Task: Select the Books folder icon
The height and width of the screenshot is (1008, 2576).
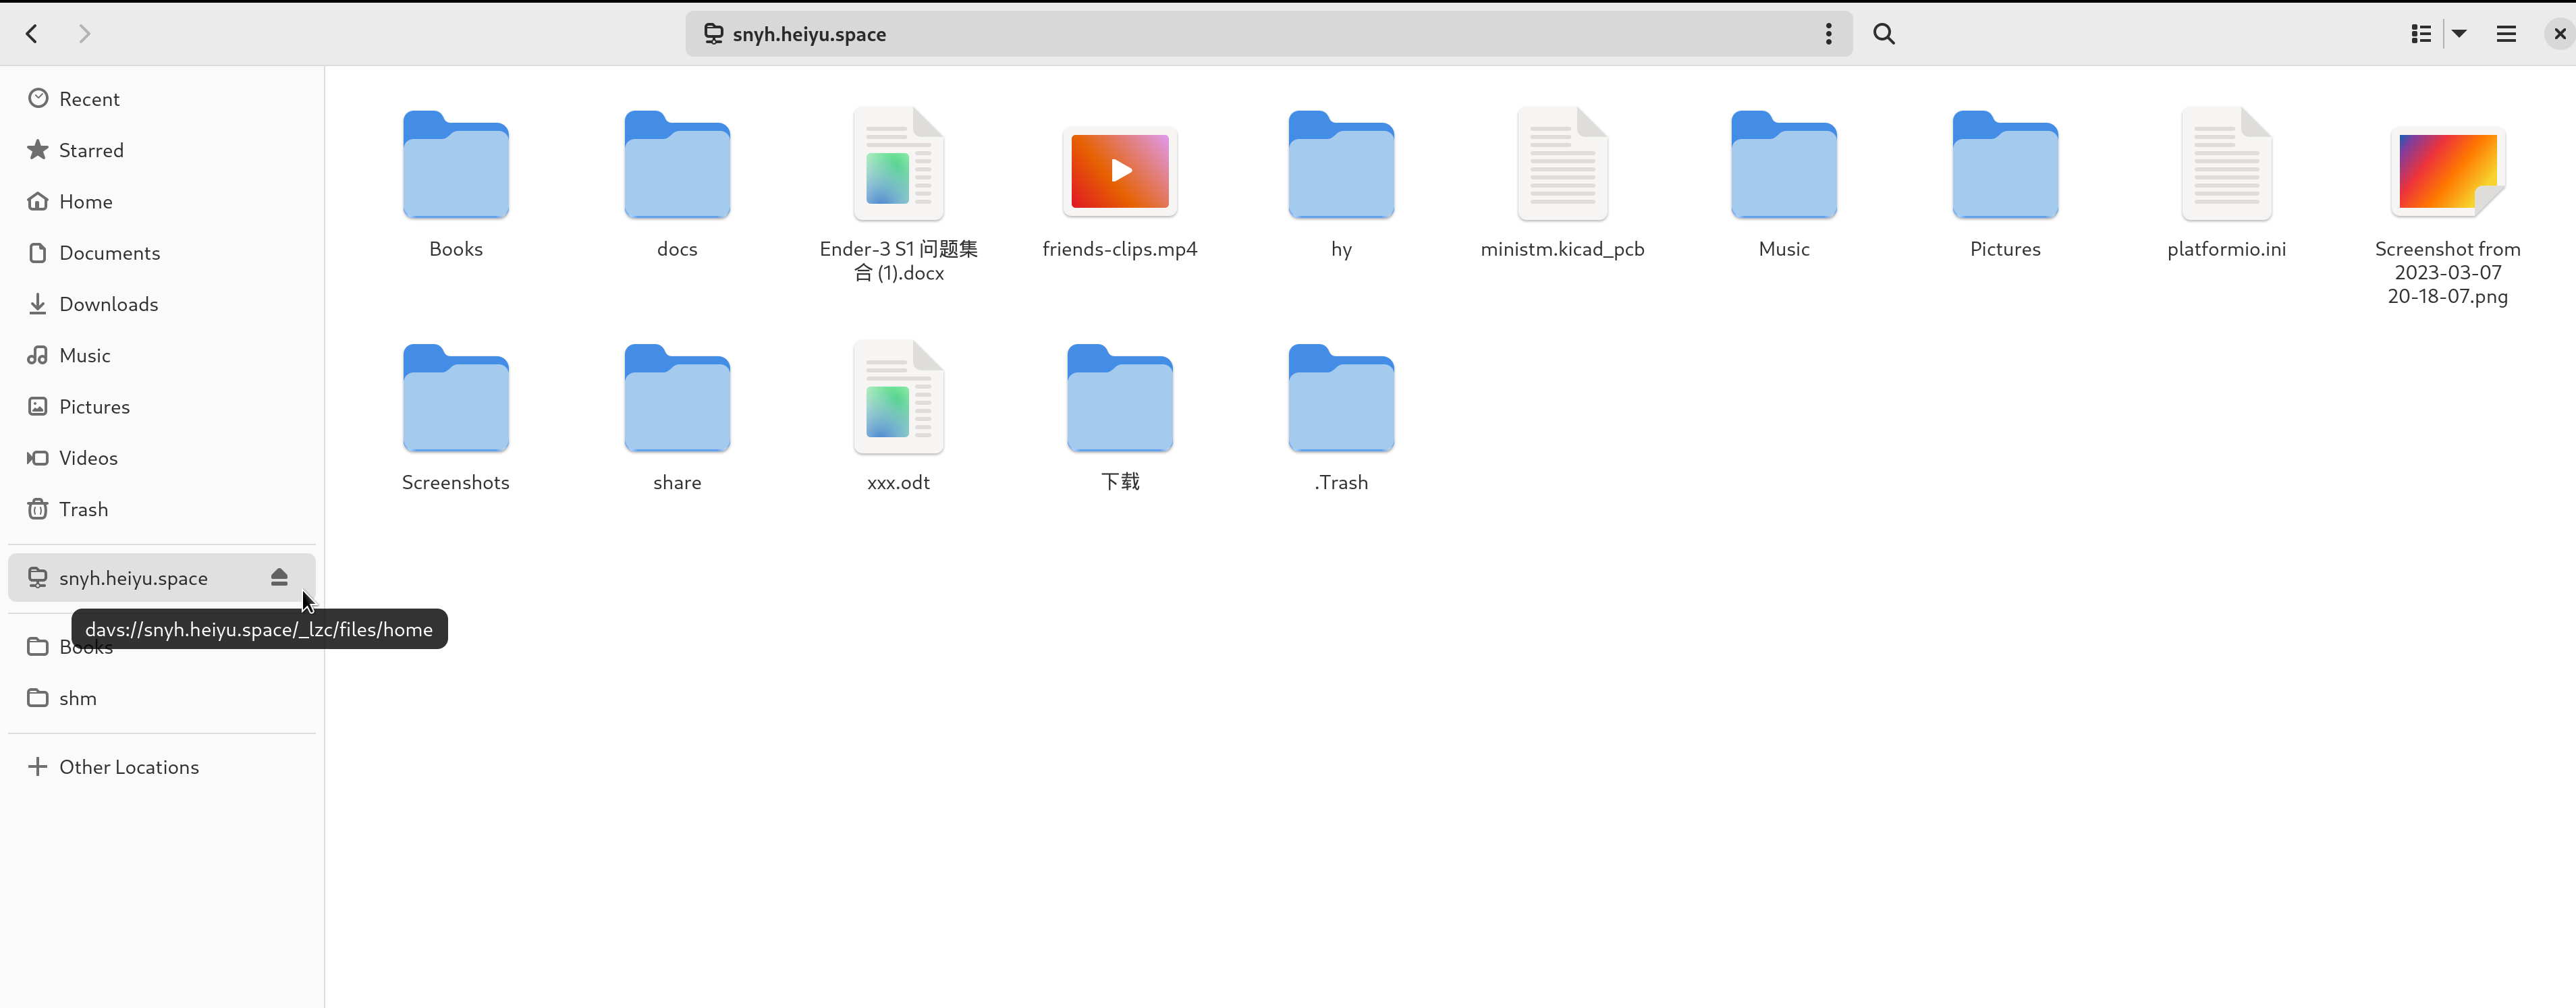Action: 456,165
